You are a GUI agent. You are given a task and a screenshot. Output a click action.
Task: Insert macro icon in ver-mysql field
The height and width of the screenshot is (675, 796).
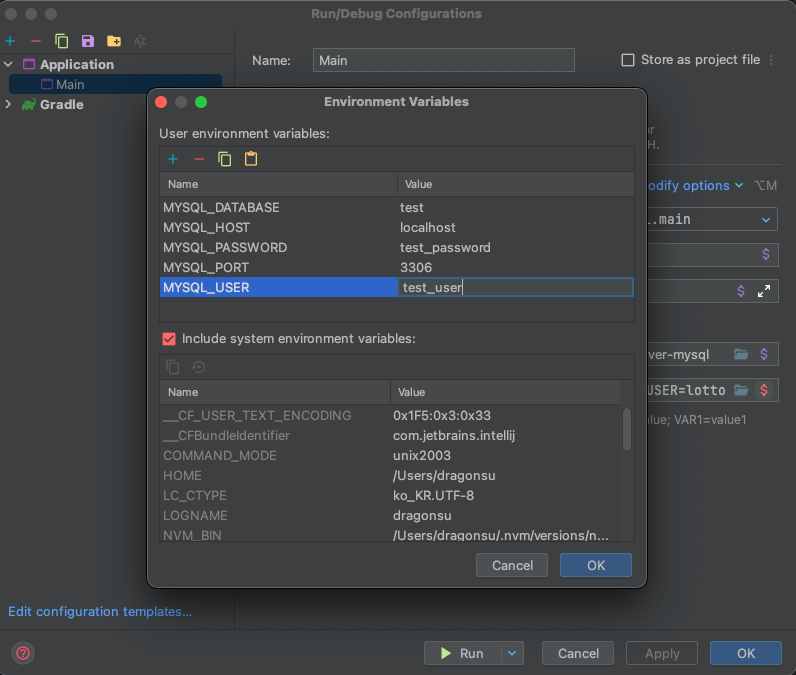click(x=764, y=354)
